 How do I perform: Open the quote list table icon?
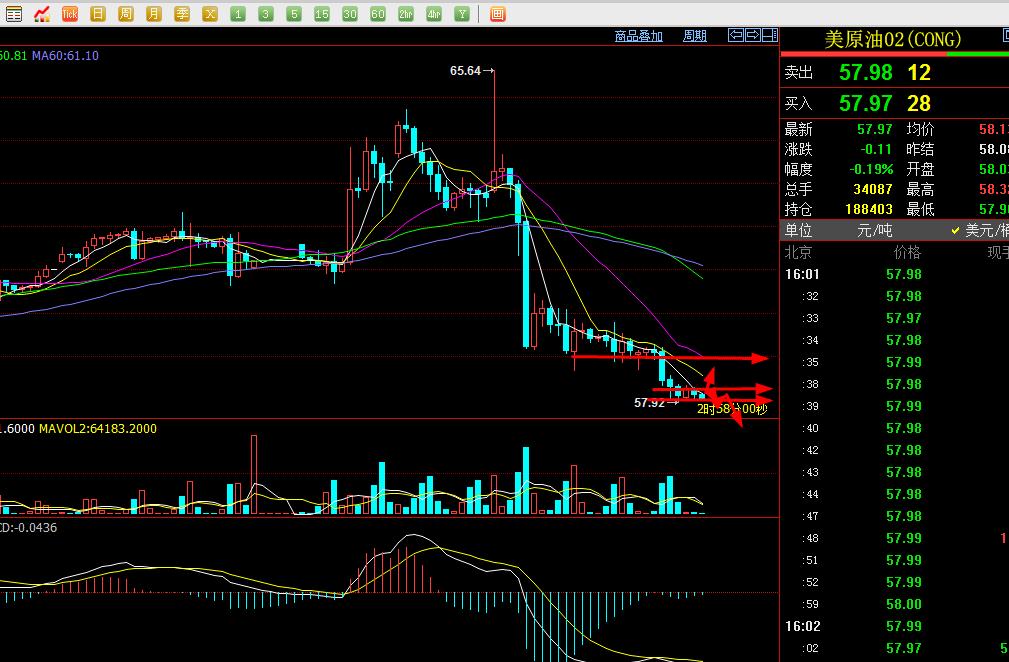tap(14, 14)
